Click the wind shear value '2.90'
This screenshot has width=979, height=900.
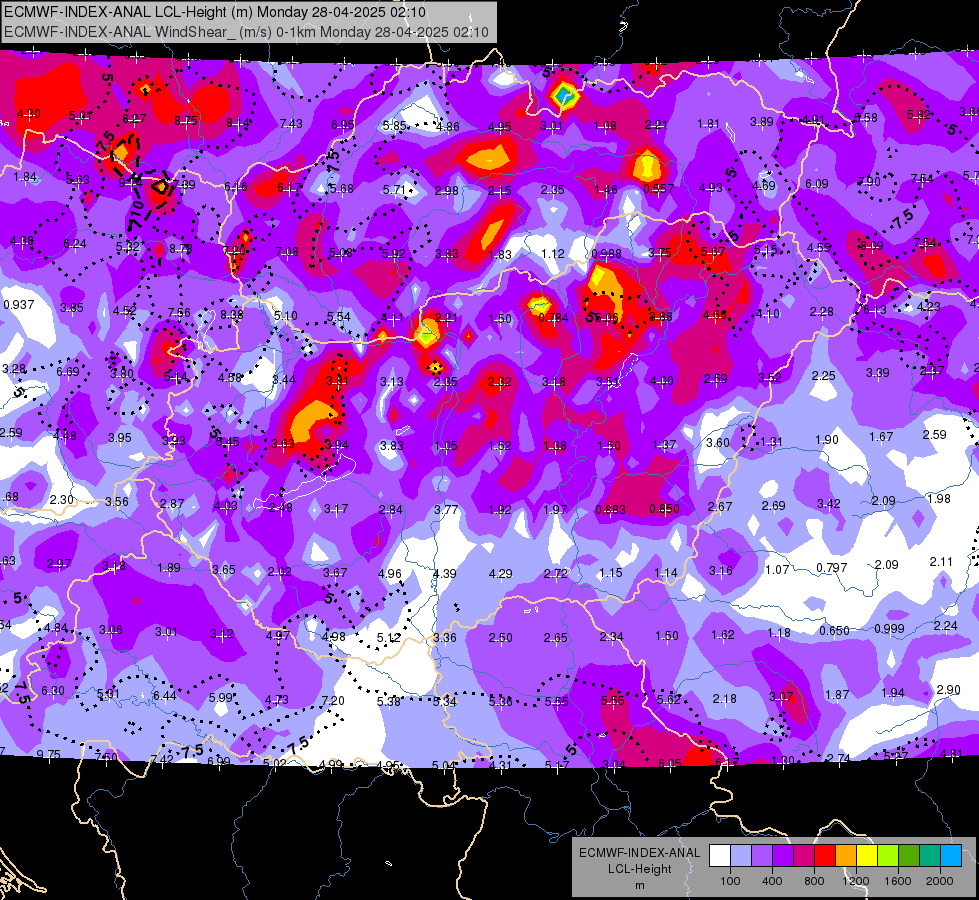(x=948, y=690)
